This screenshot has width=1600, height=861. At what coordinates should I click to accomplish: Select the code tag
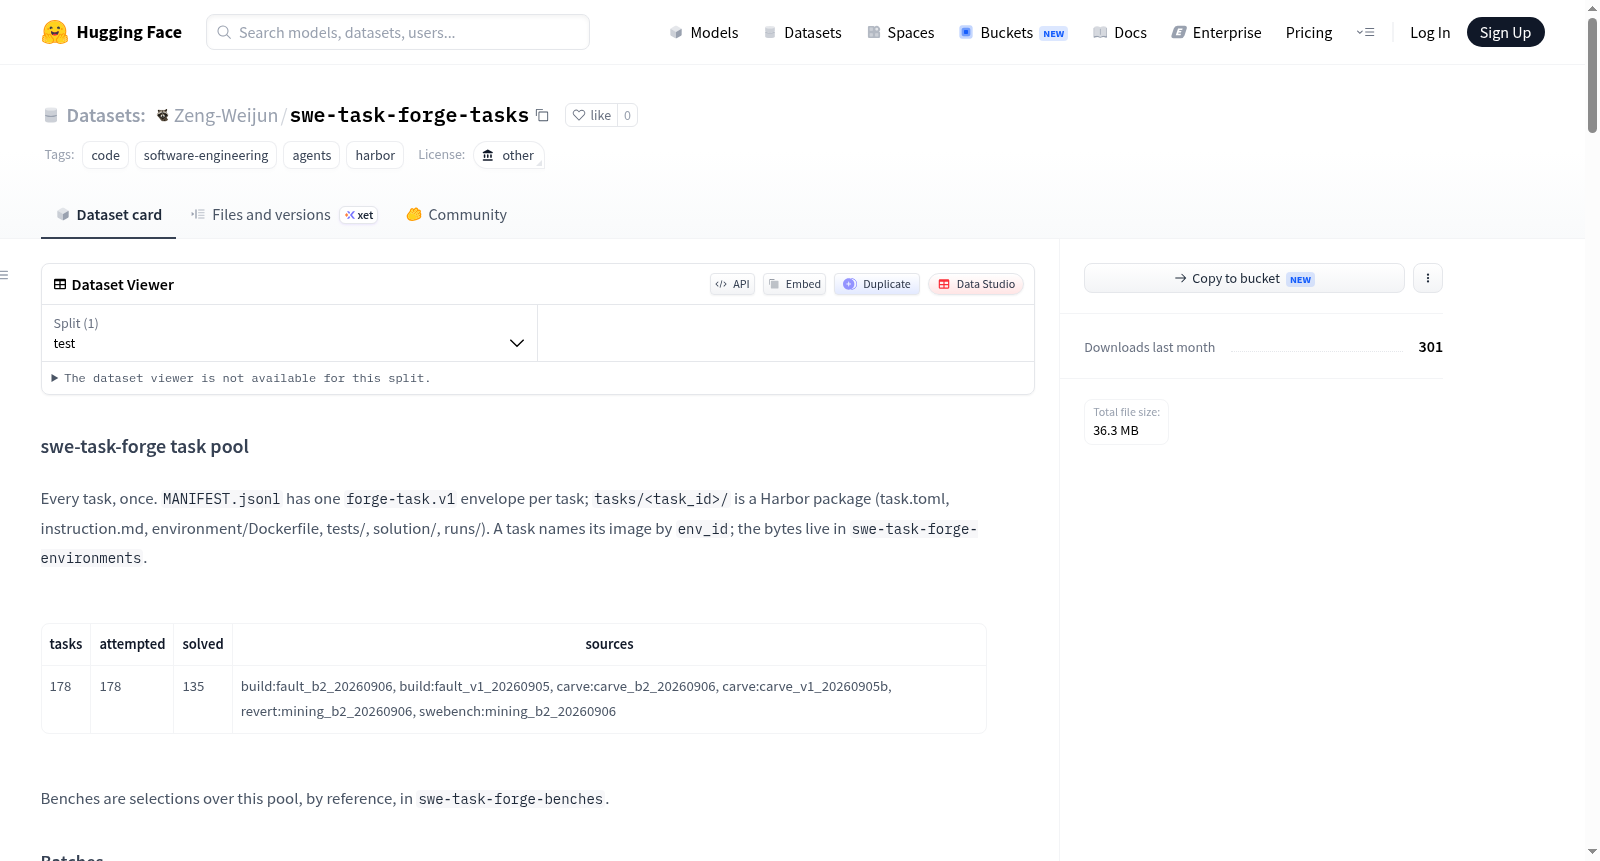(x=105, y=155)
